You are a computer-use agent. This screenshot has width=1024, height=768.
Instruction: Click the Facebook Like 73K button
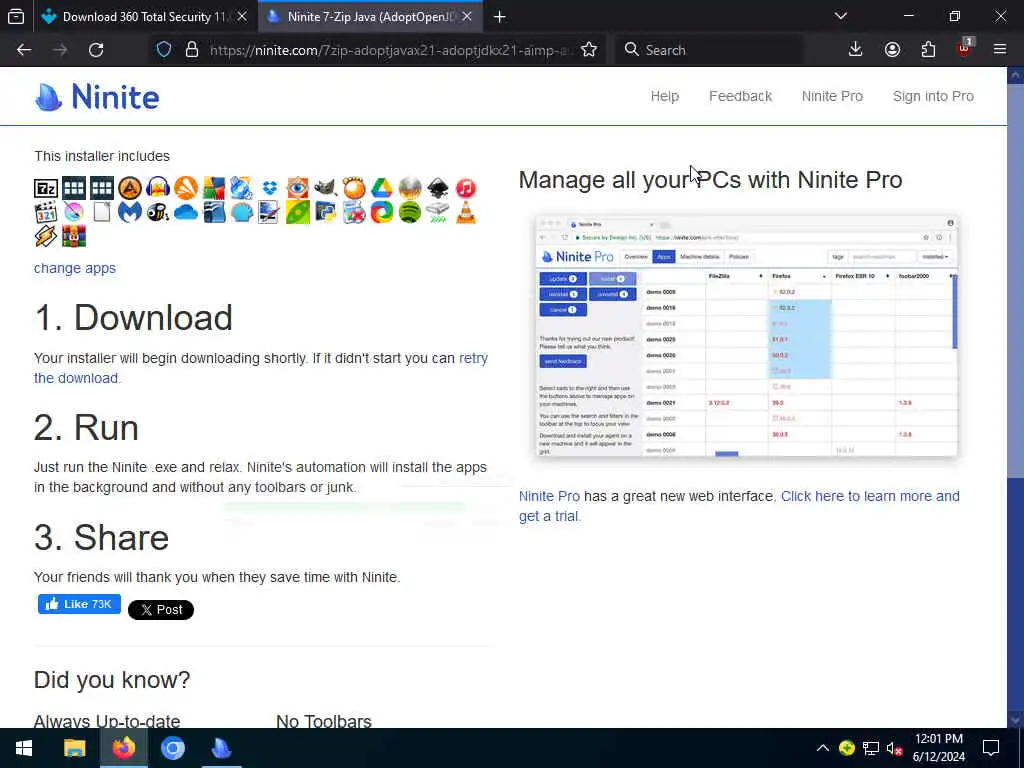coord(79,604)
